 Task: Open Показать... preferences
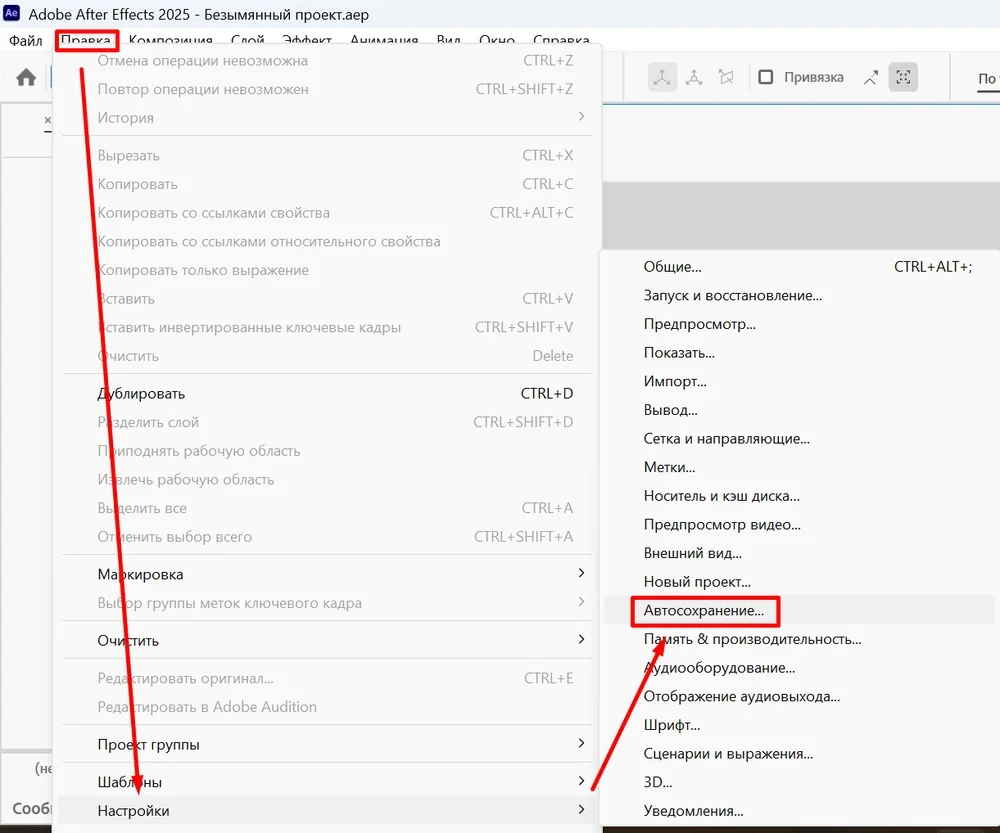click(x=800, y=353)
